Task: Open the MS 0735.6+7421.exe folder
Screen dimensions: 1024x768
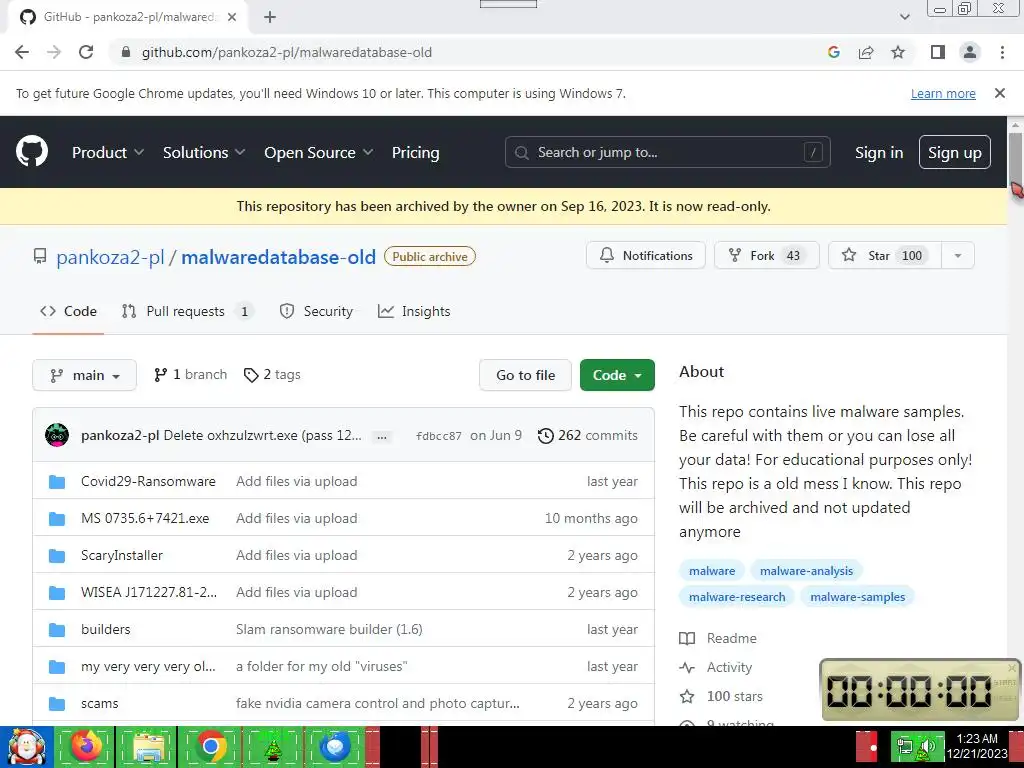Action: (x=145, y=519)
